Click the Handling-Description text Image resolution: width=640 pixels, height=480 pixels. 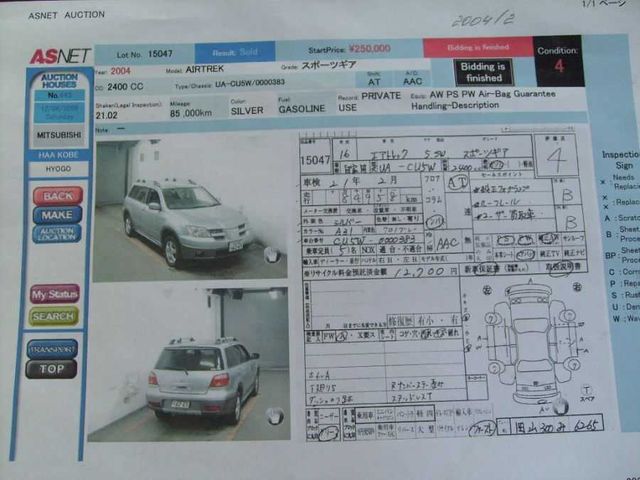[x=455, y=105]
